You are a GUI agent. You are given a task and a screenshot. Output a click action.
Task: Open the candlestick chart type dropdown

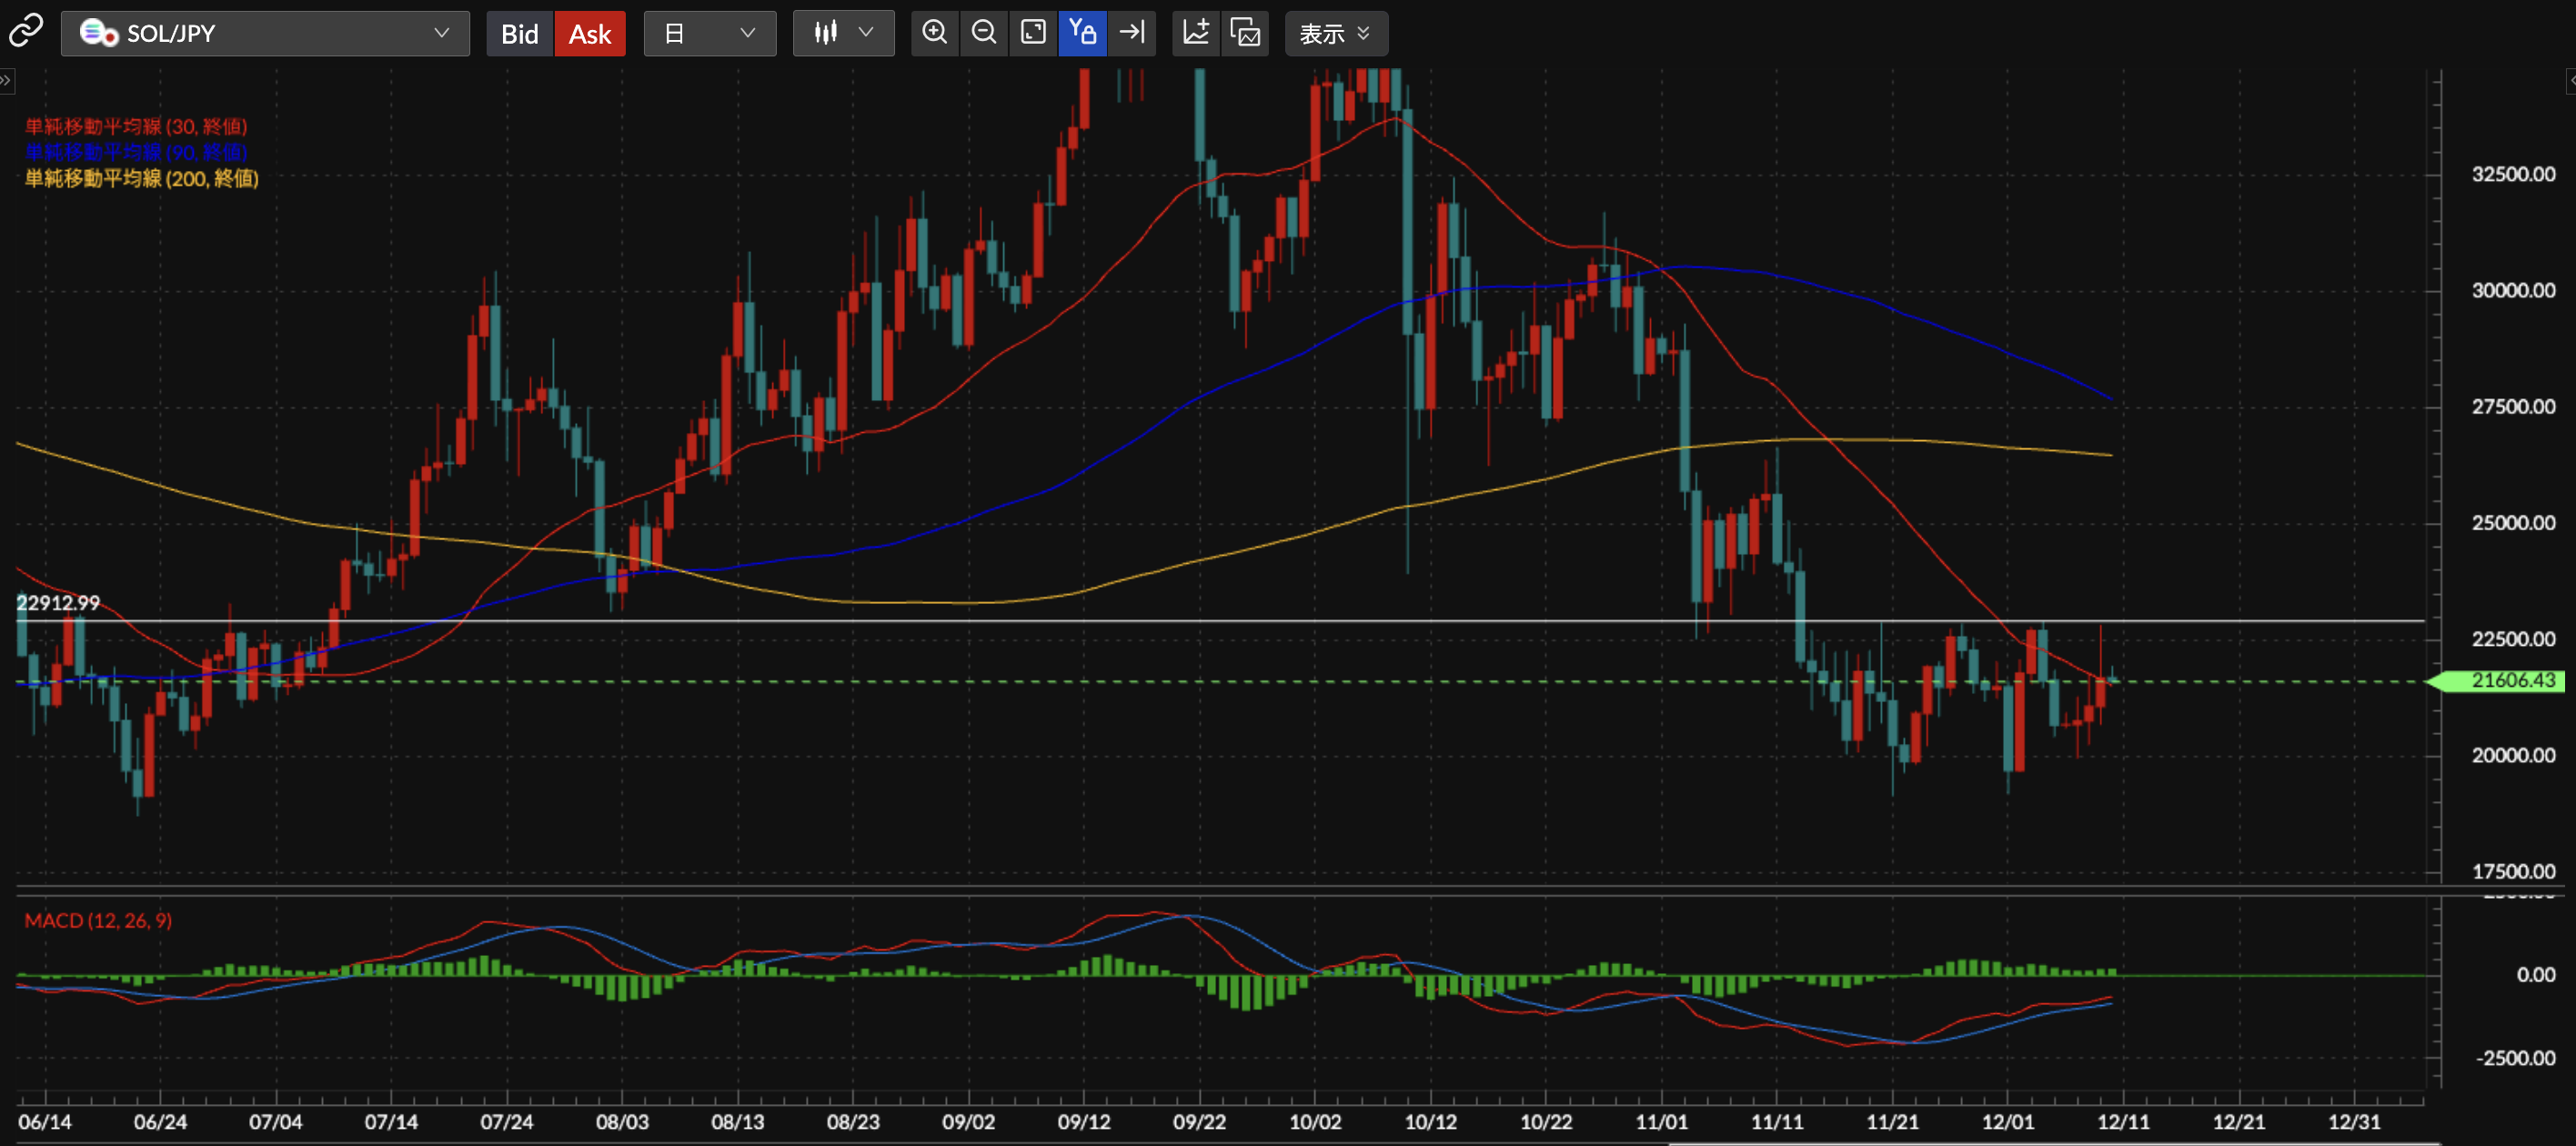tap(843, 34)
